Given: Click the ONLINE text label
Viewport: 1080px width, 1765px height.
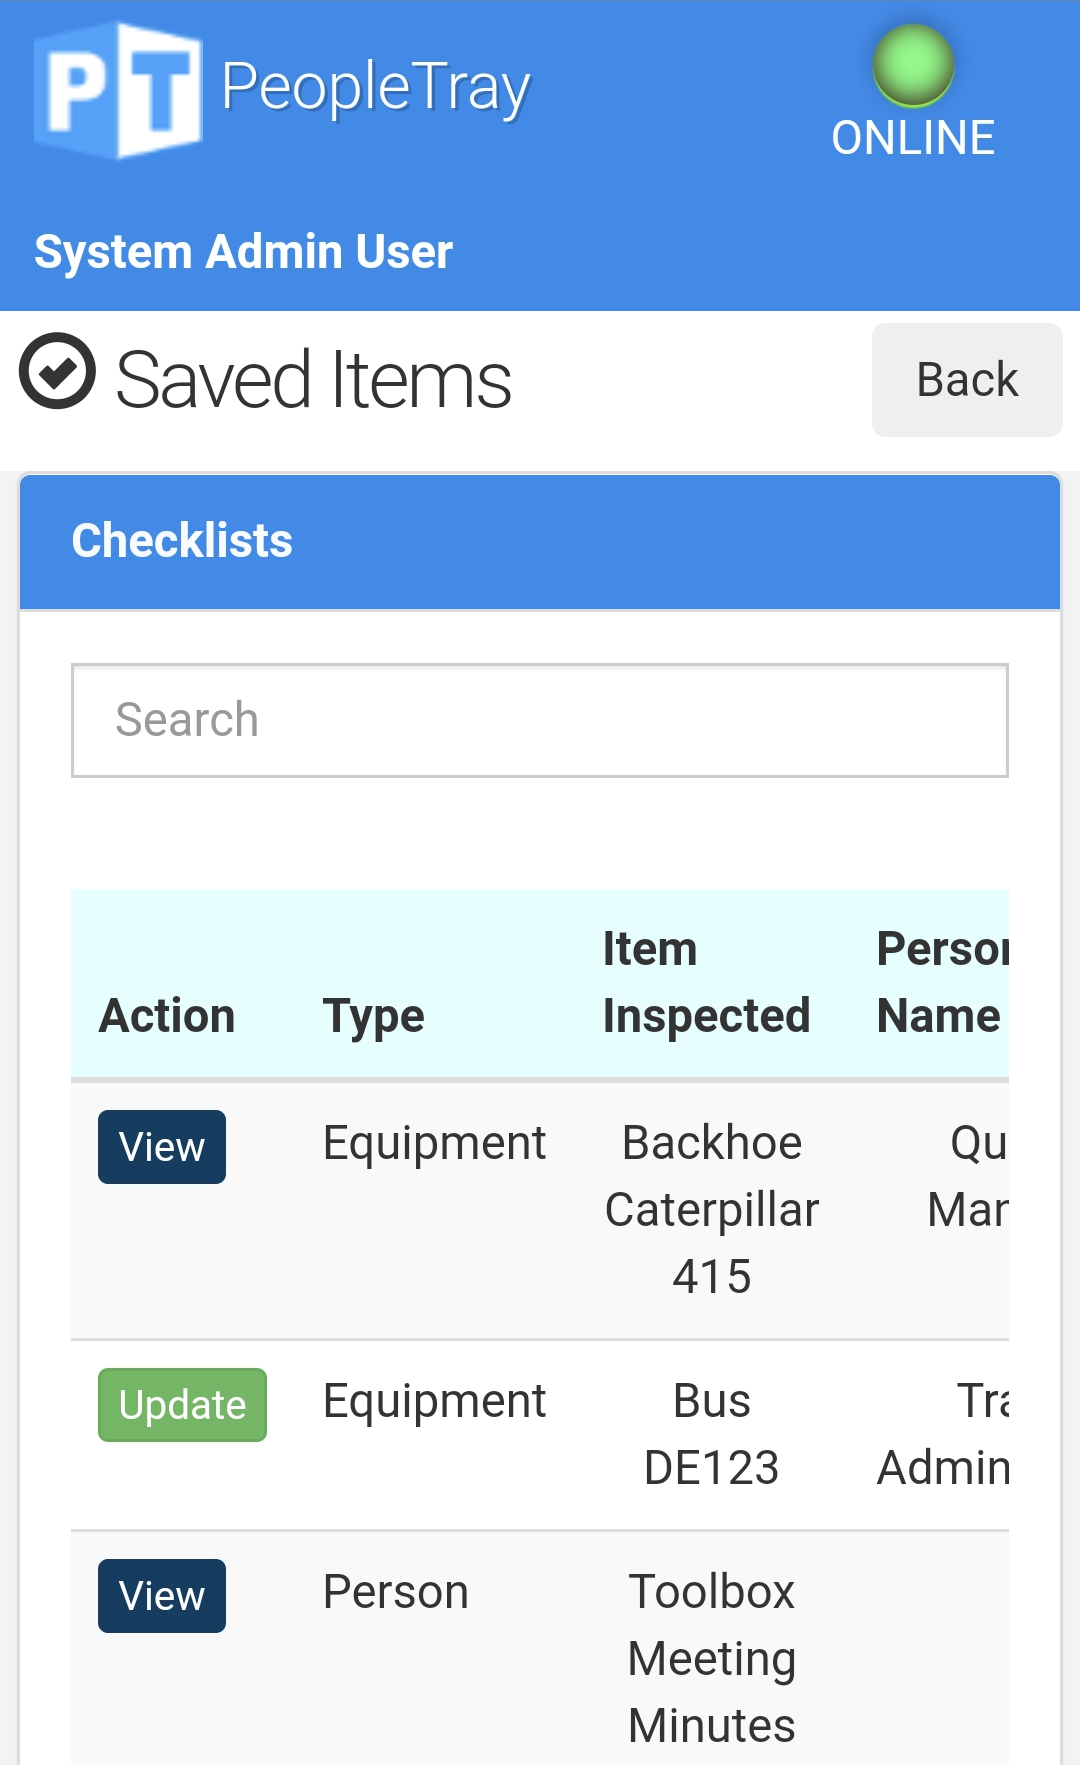Looking at the screenshot, I should pos(912,137).
